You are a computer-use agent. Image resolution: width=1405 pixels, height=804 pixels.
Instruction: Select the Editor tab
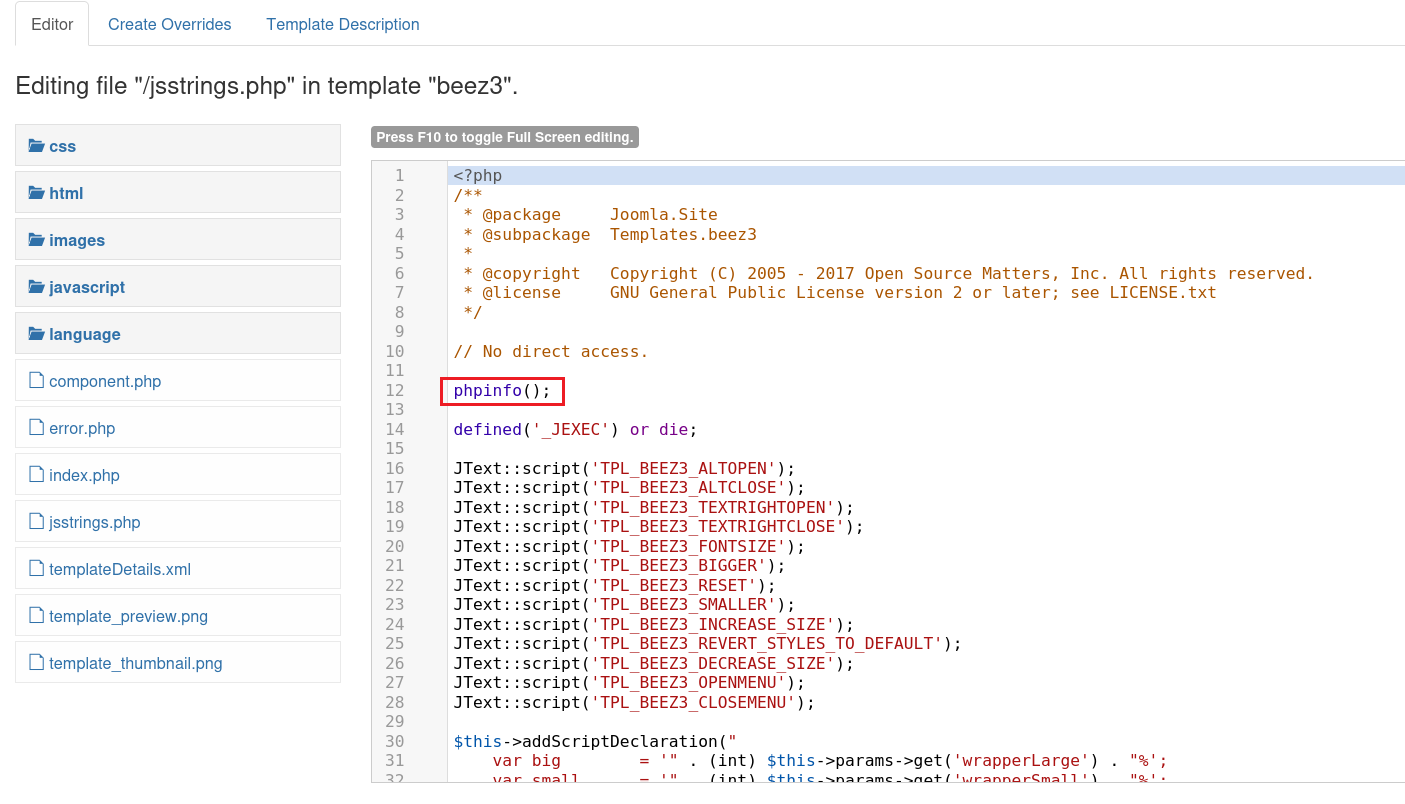point(52,24)
